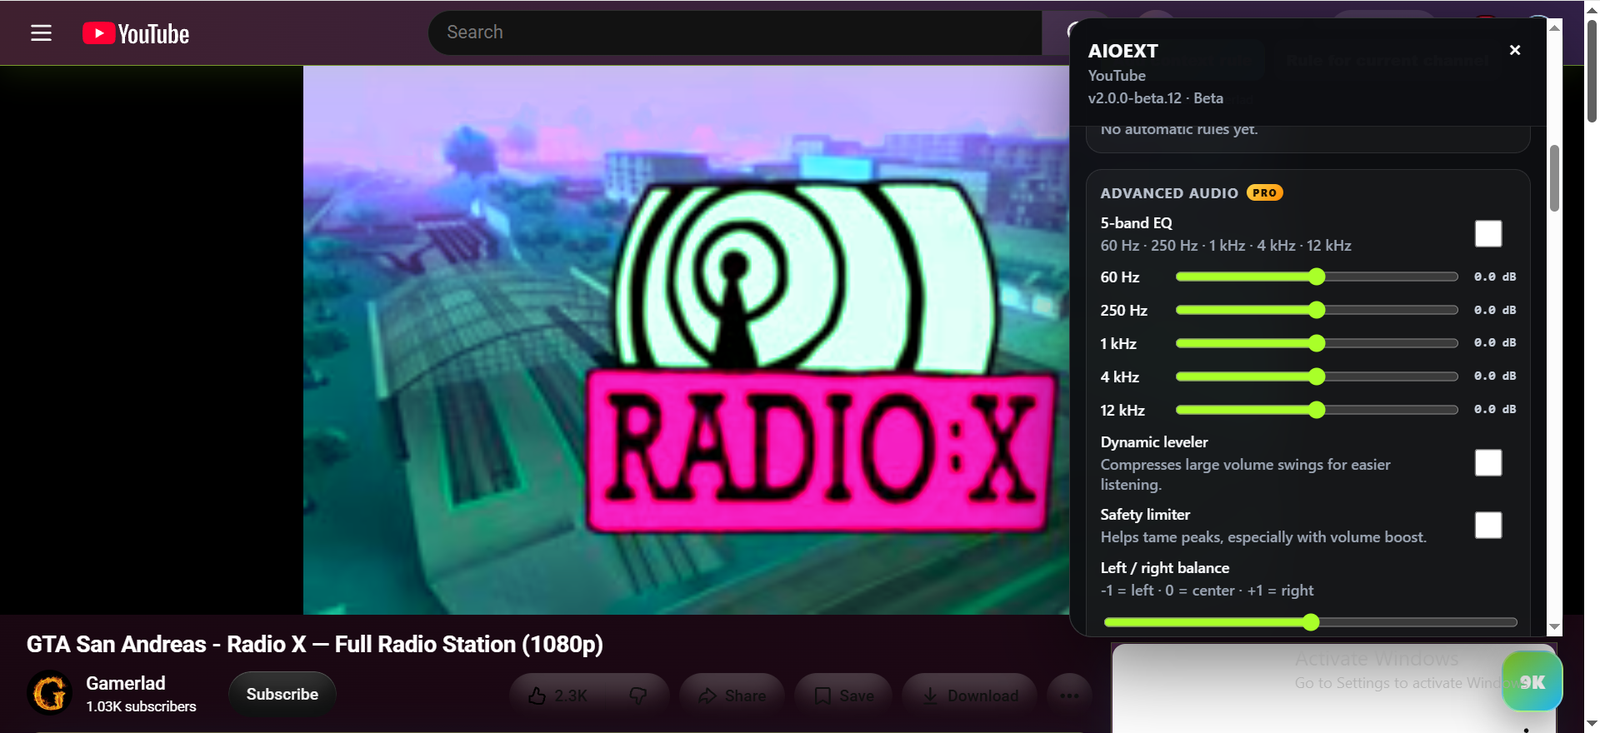Open the Gamerlad channel name link
The image size is (1600, 733).
click(x=126, y=683)
